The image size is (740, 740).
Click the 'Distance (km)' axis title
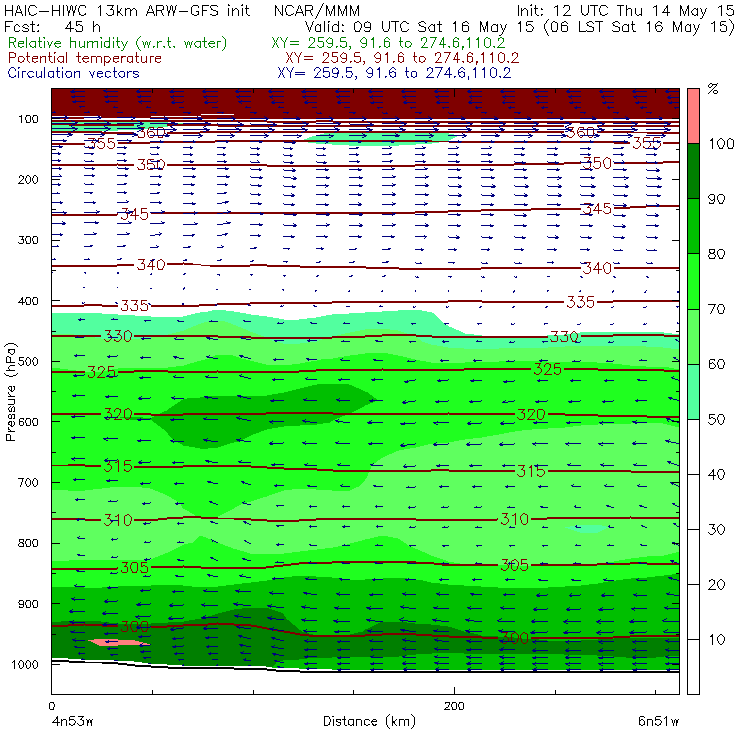[370, 722]
